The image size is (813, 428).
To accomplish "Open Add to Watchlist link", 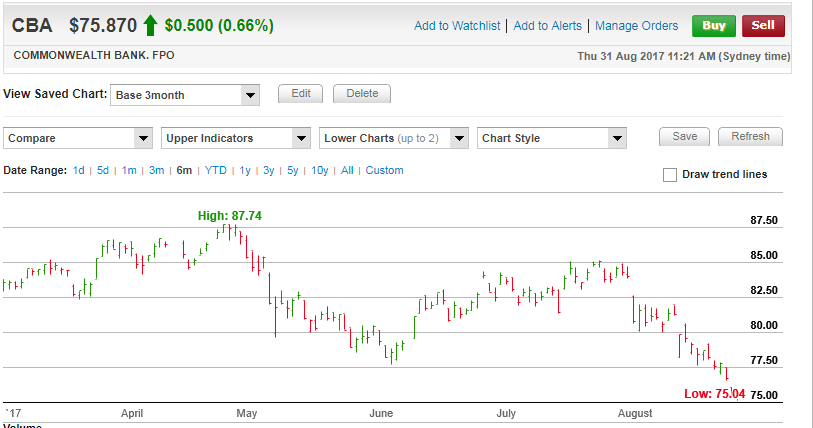I will 457,26.
